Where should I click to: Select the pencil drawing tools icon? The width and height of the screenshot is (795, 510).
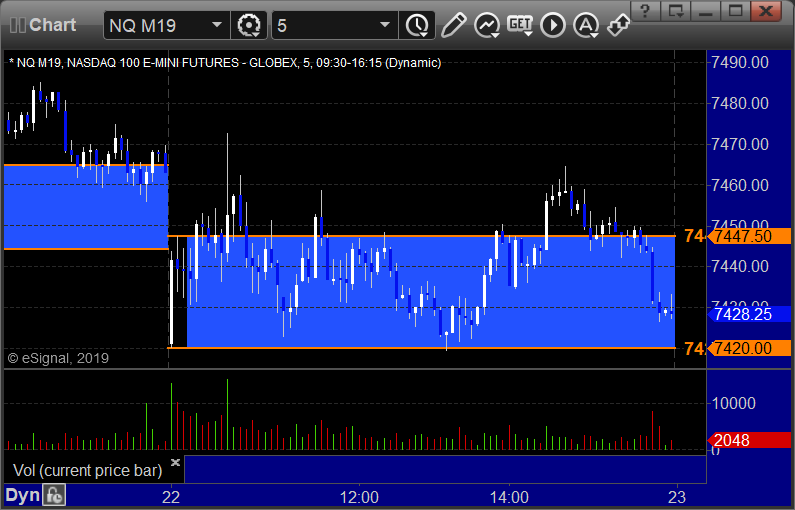click(453, 25)
